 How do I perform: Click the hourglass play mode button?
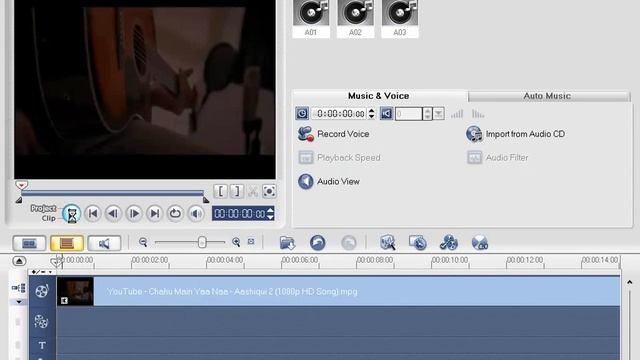[x=71, y=213]
